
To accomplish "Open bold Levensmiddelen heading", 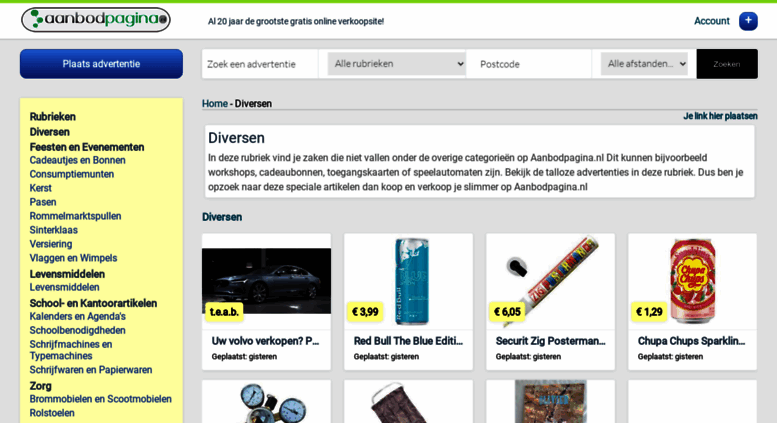I will pyautogui.click(x=67, y=274).
